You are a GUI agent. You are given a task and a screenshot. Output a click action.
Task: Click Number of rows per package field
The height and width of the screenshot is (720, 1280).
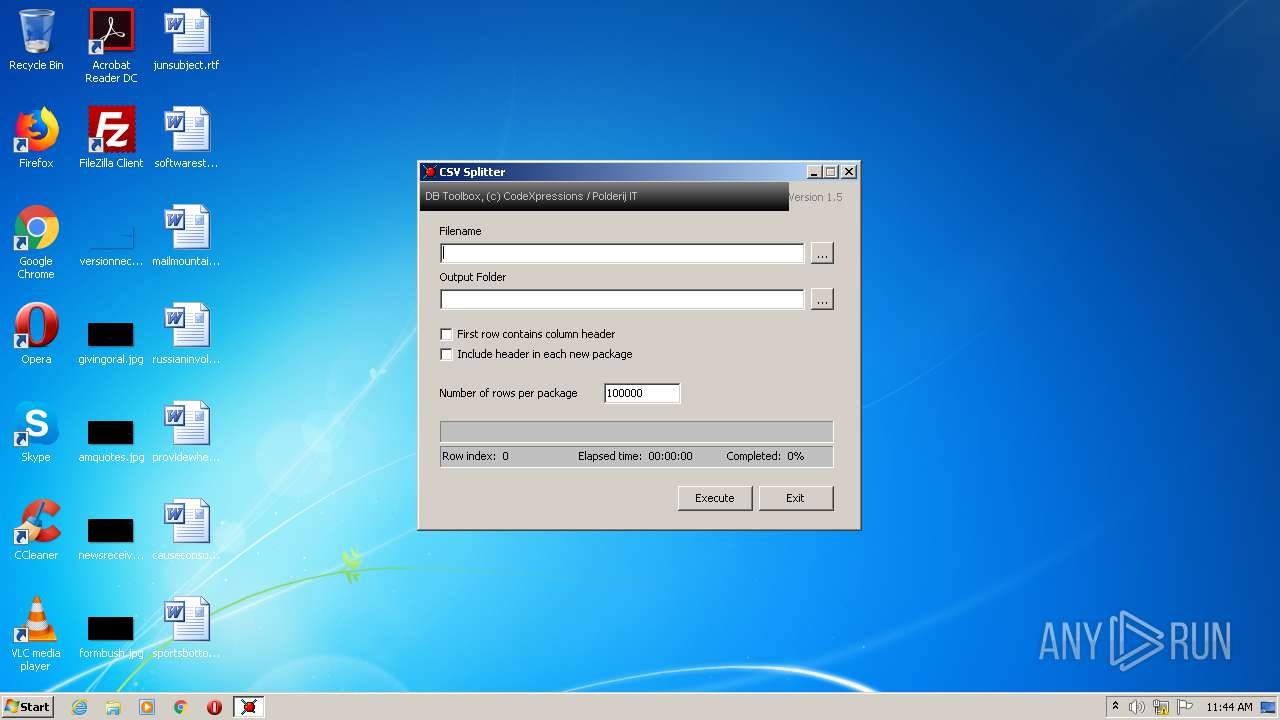(x=642, y=393)
